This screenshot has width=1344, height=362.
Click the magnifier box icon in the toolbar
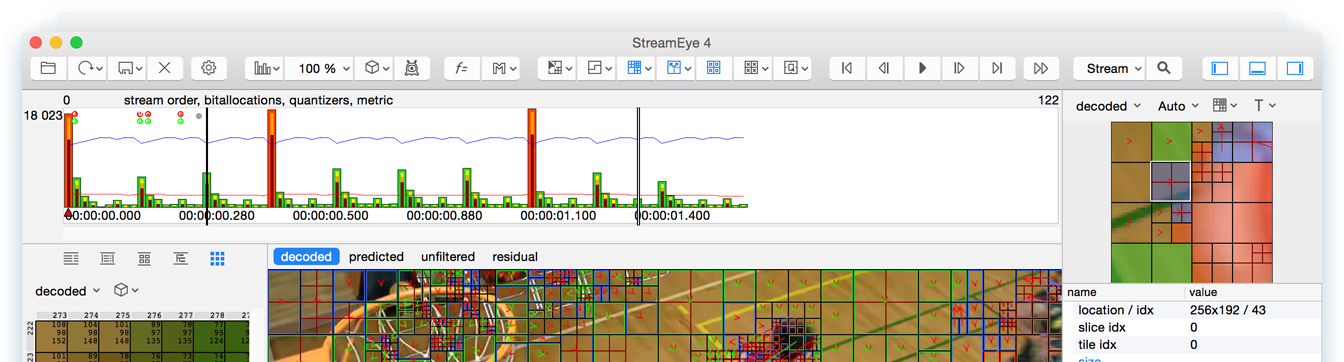click(x=792, y=68)
